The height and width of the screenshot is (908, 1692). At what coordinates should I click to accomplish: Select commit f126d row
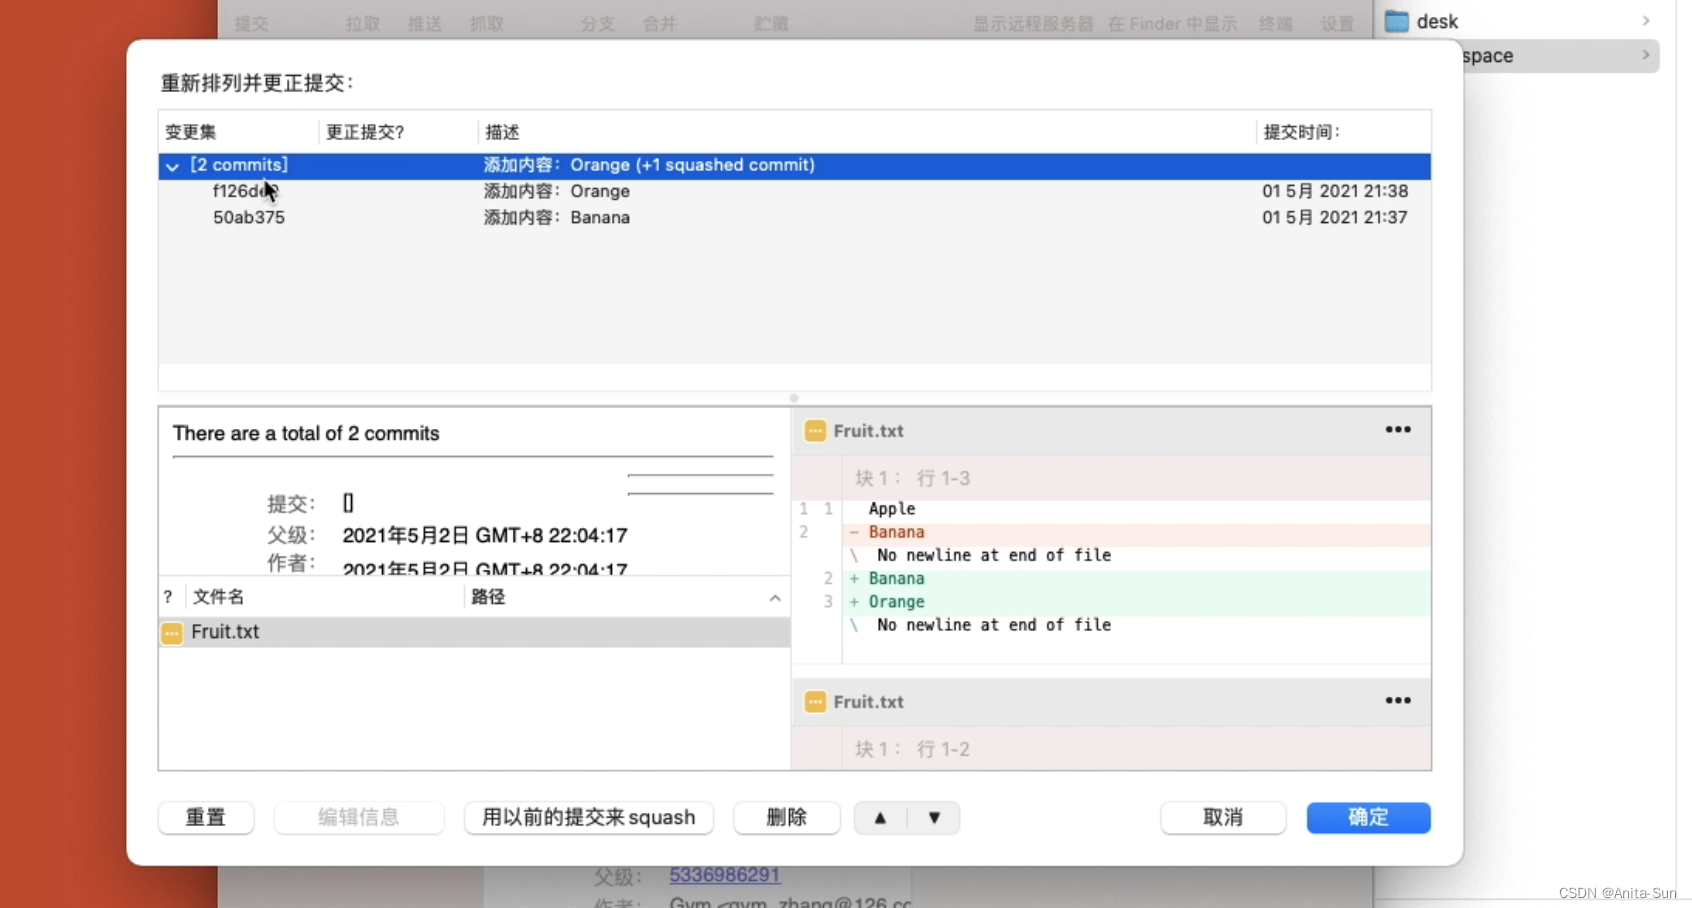[794, 191]
